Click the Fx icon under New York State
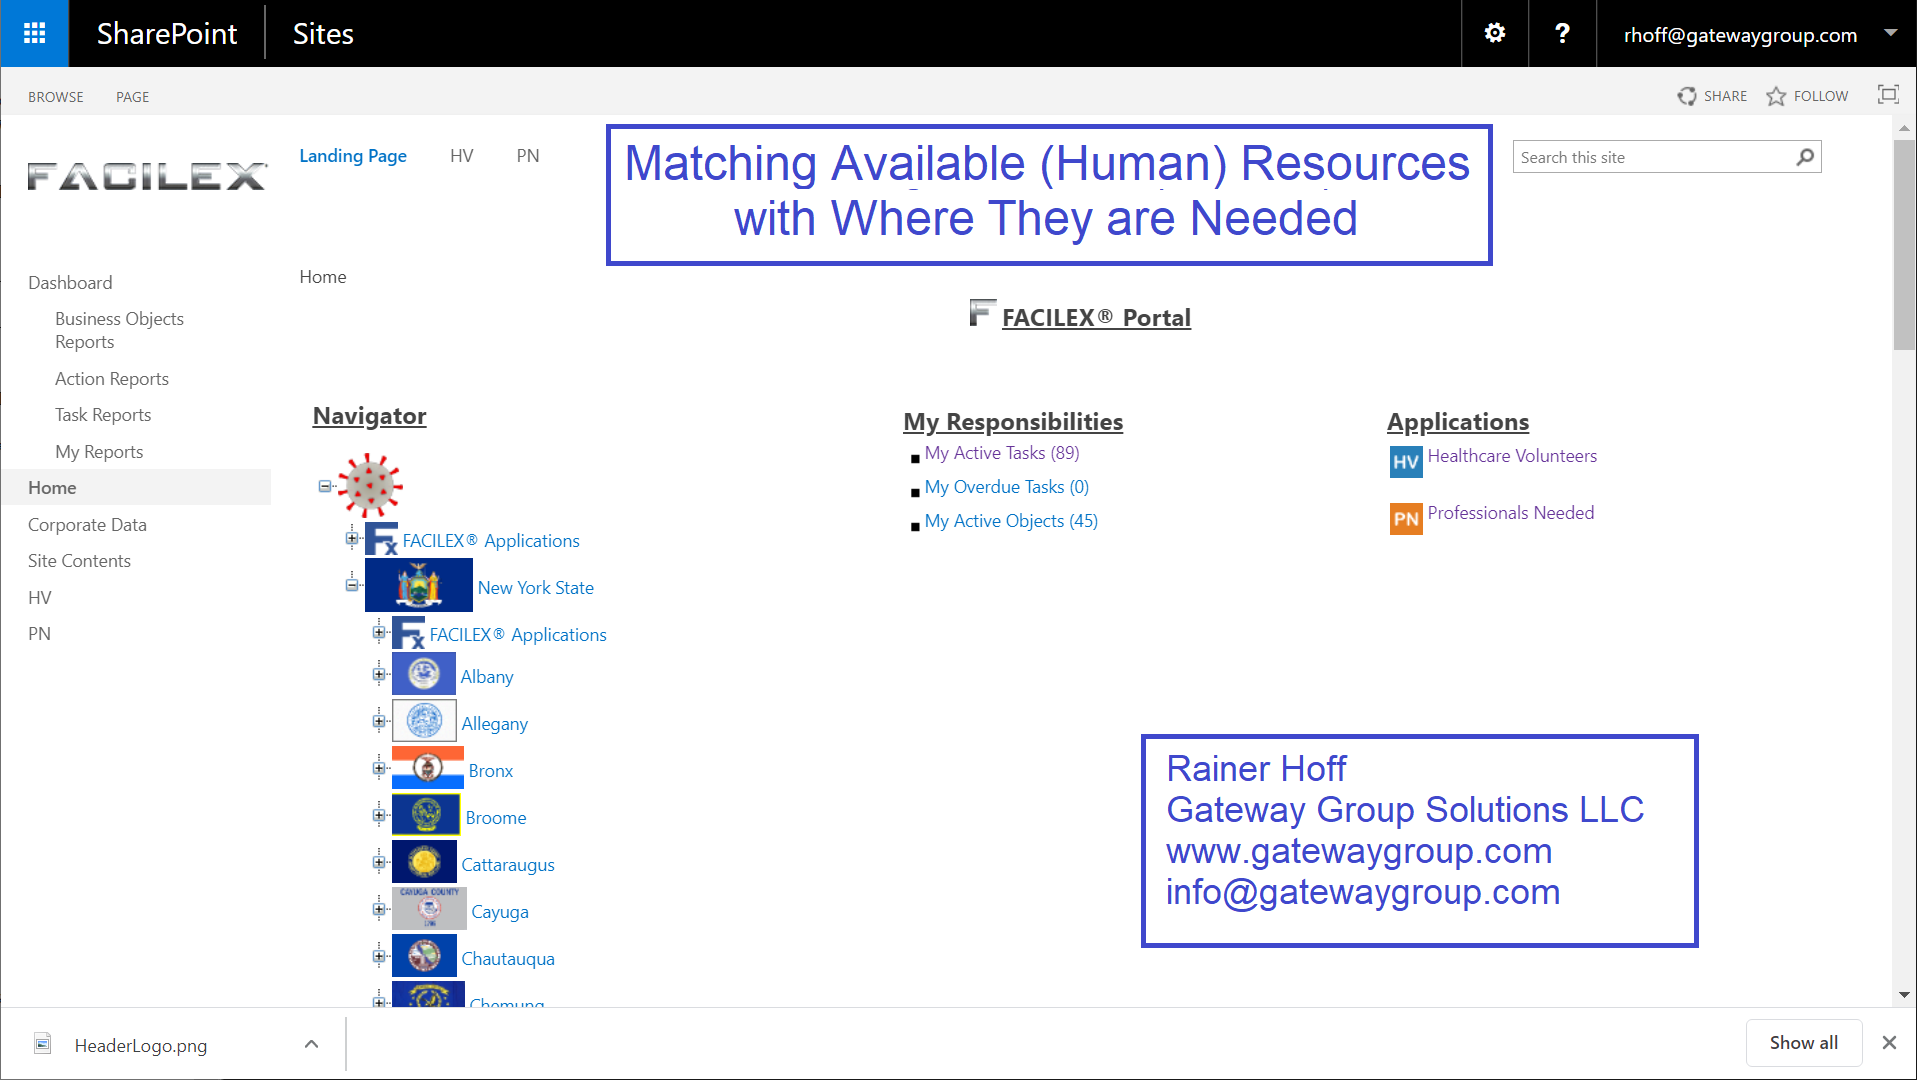The width and height of the screenshot is (1917, 1080). click(409, 634)
